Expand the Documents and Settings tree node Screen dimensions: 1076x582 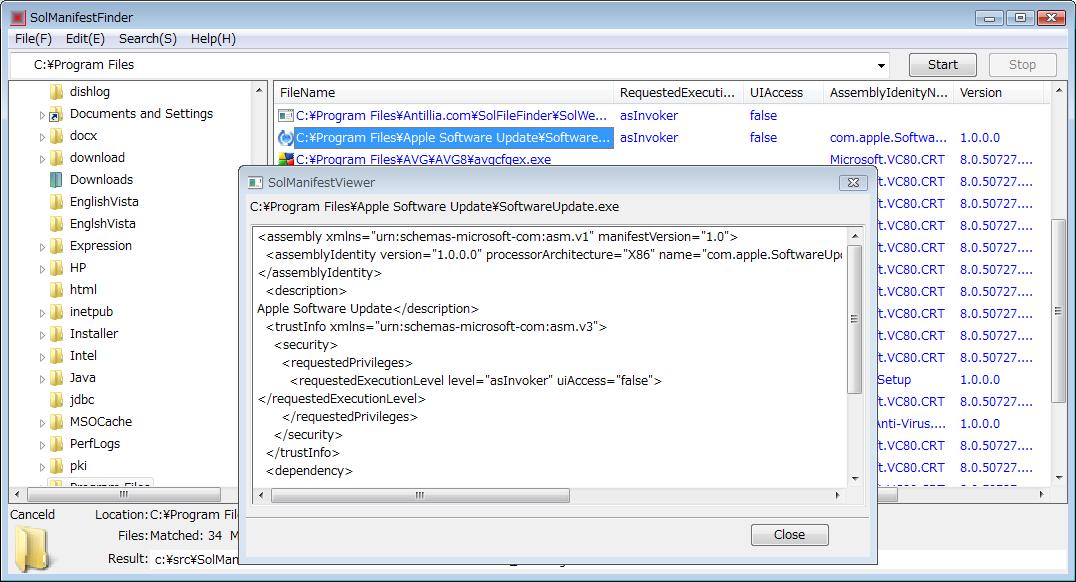(x=42, y=115)
